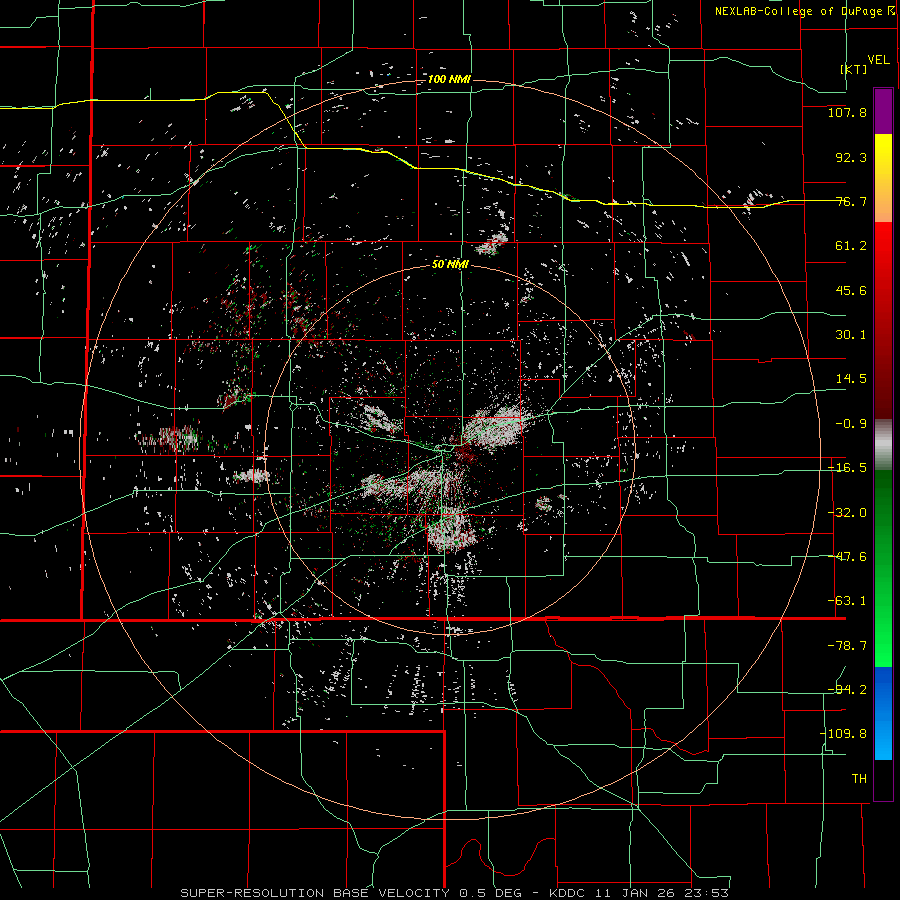Viewport: 900px width, 900px height.
Task: Click the -16.5 velocity scale value
Action: 847,468
